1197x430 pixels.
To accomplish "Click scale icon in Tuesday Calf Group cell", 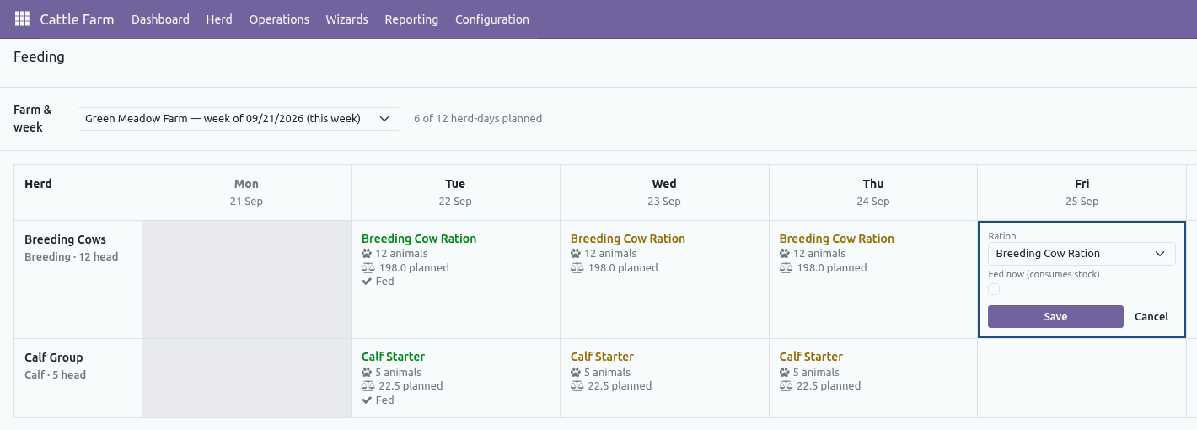I will (x=367, y=386).
